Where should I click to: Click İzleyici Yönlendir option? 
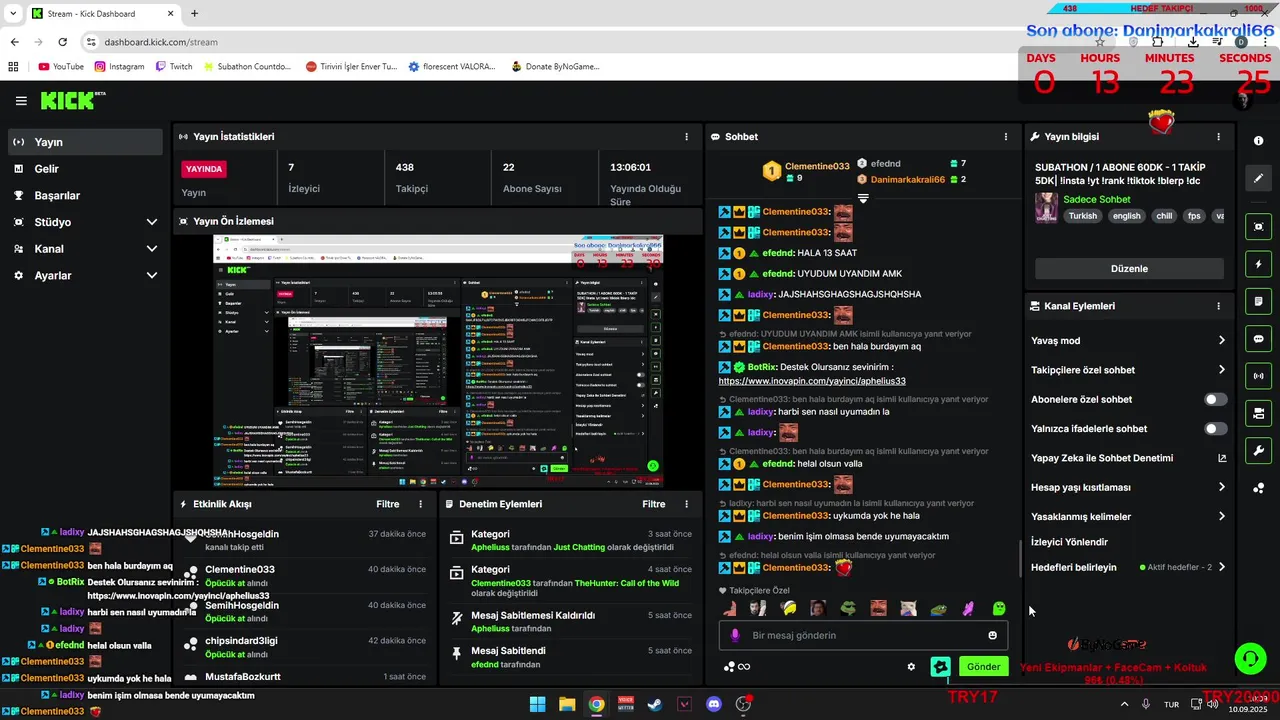point(1069,542)
